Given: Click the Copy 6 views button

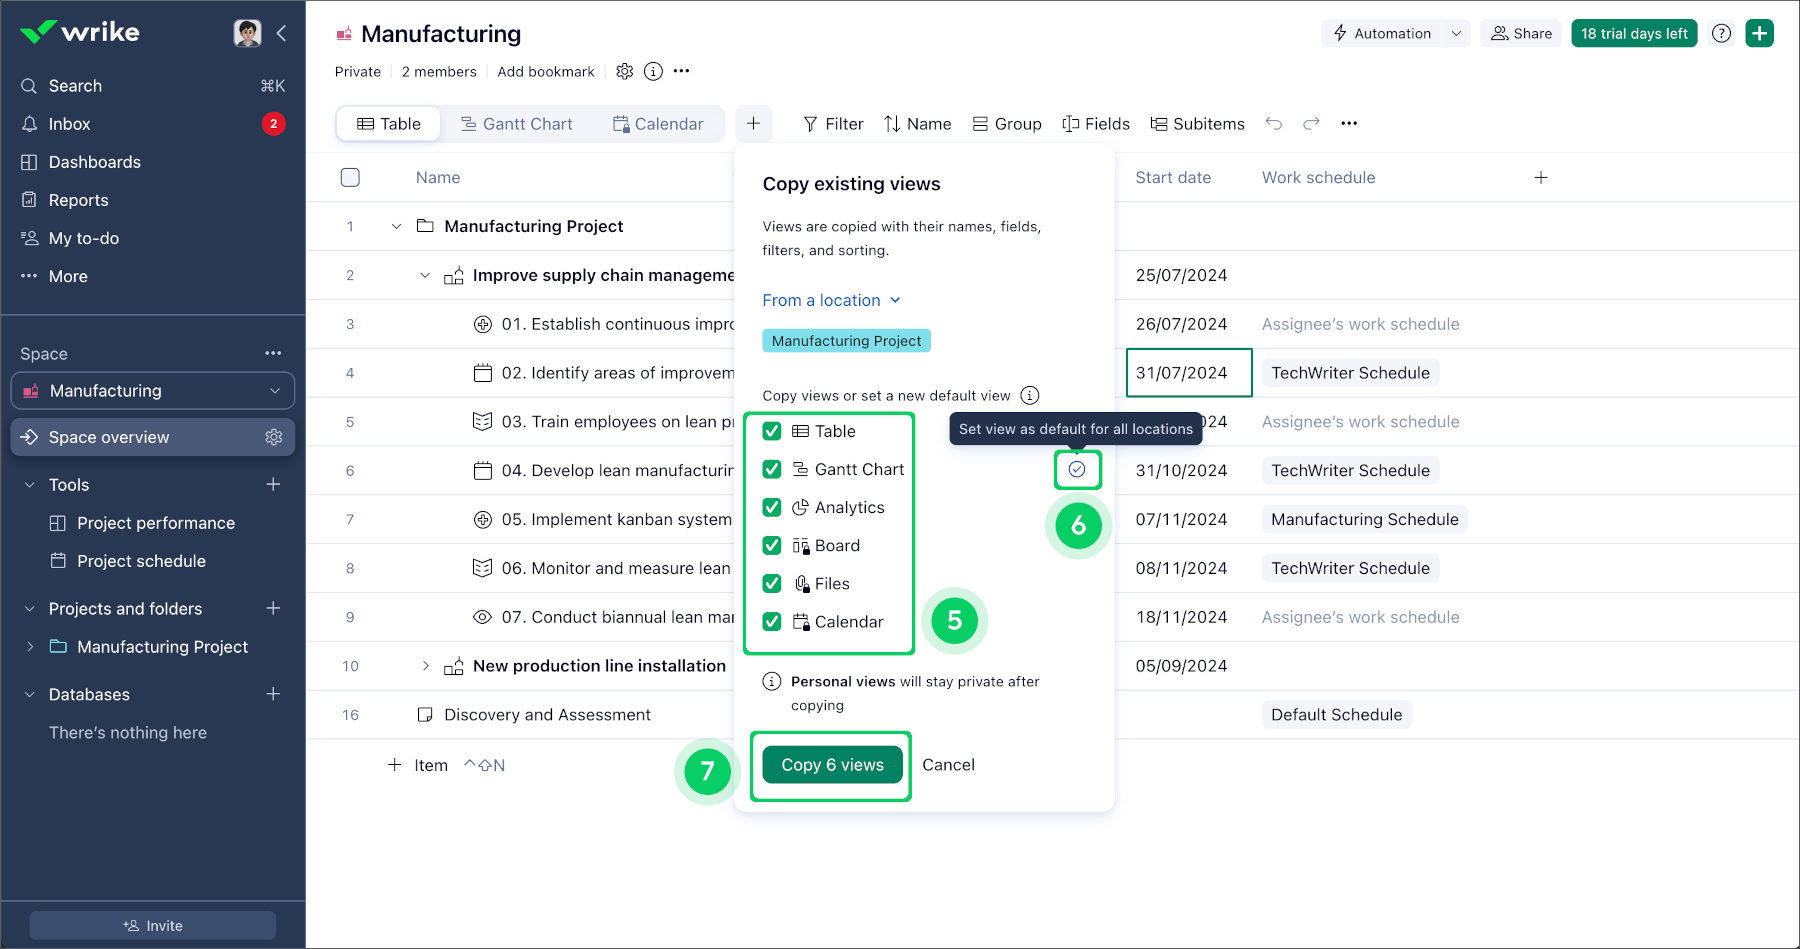Looking at the screenshot, I should [x=832, y=765].
